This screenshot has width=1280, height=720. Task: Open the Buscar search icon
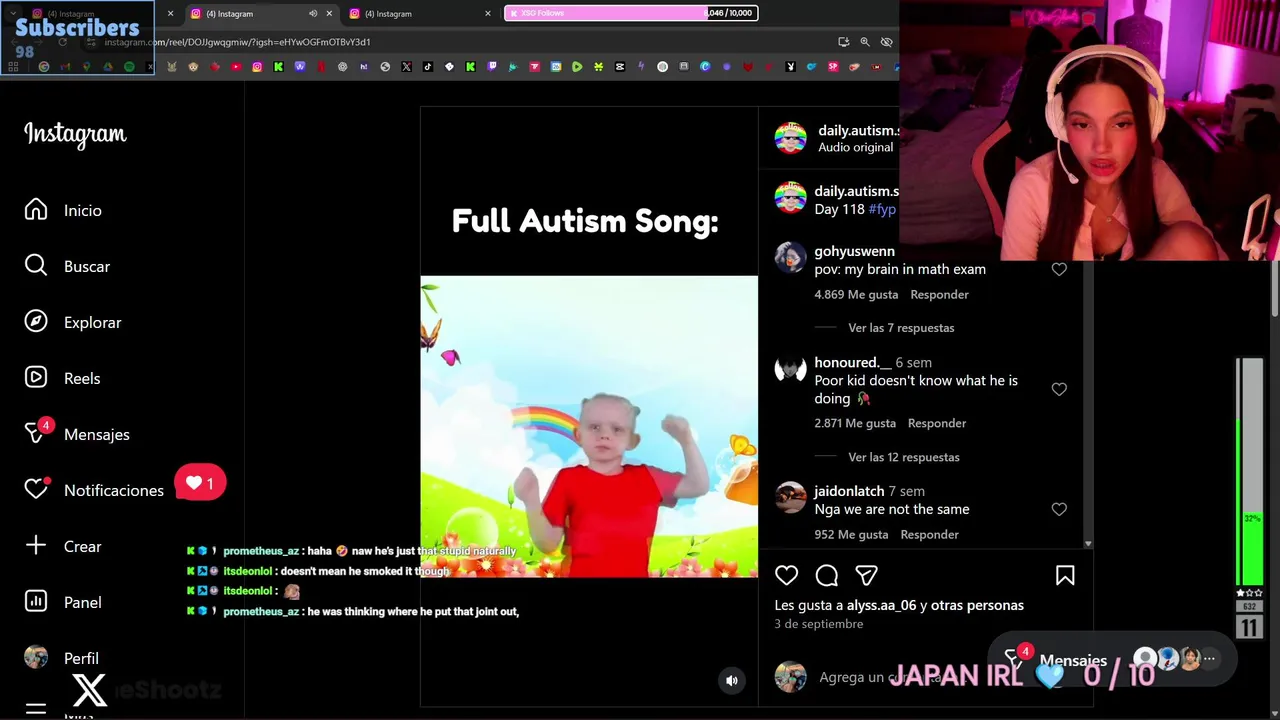click(36, 266)
